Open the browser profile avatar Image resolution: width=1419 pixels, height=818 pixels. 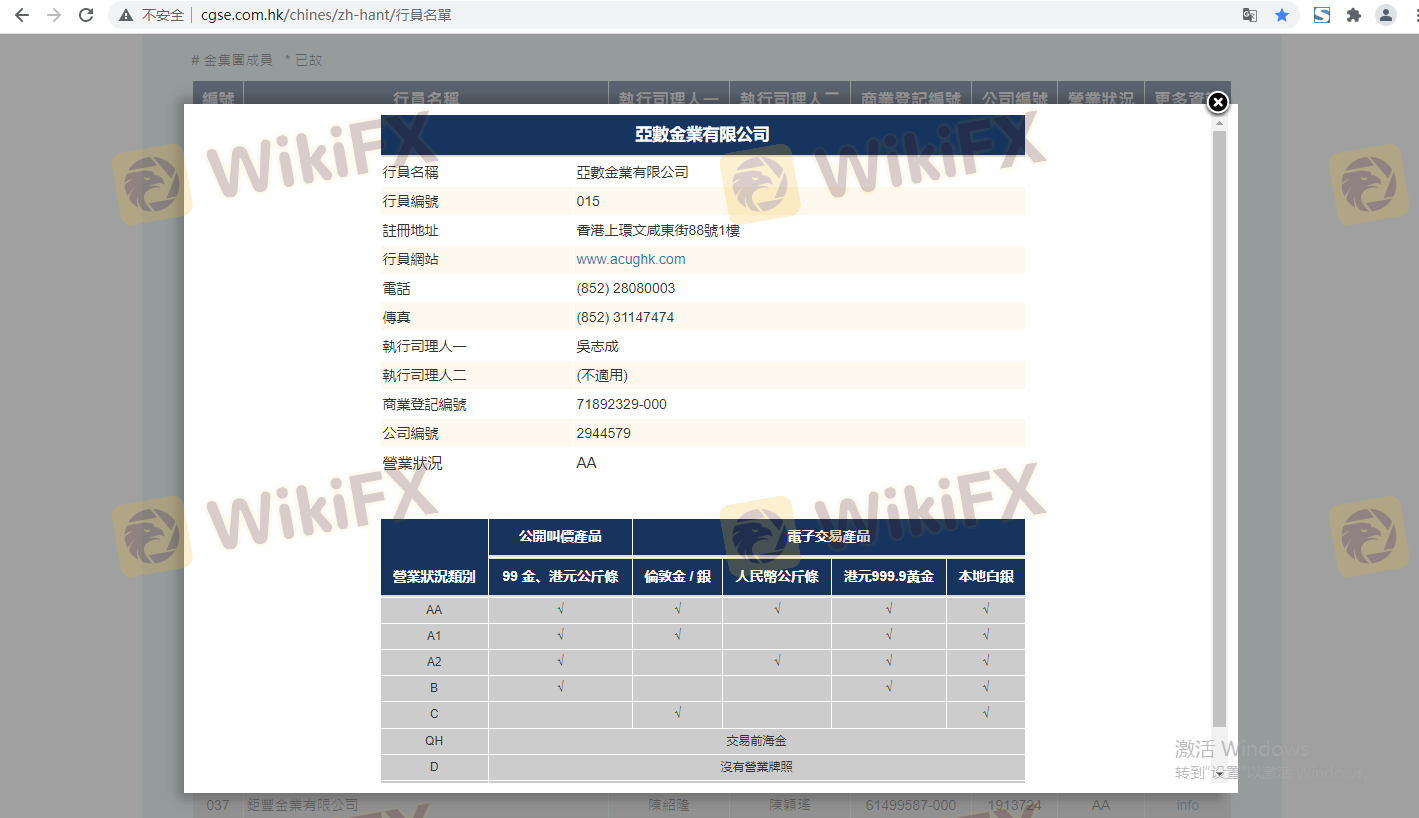[1386, 15]
